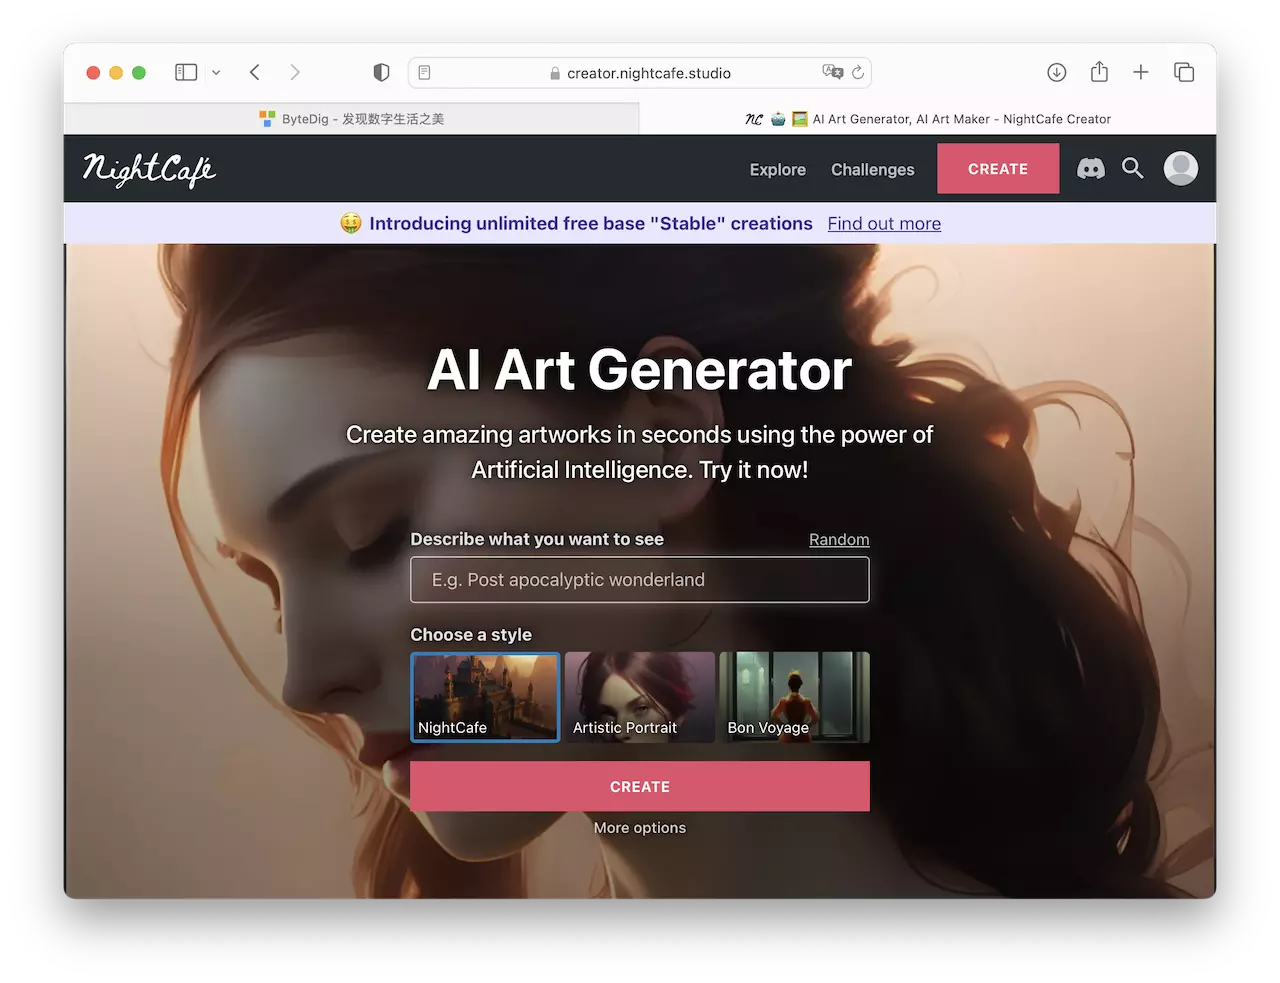
Task: Click the money-face emoji in the banner
Action: point(351,223)
